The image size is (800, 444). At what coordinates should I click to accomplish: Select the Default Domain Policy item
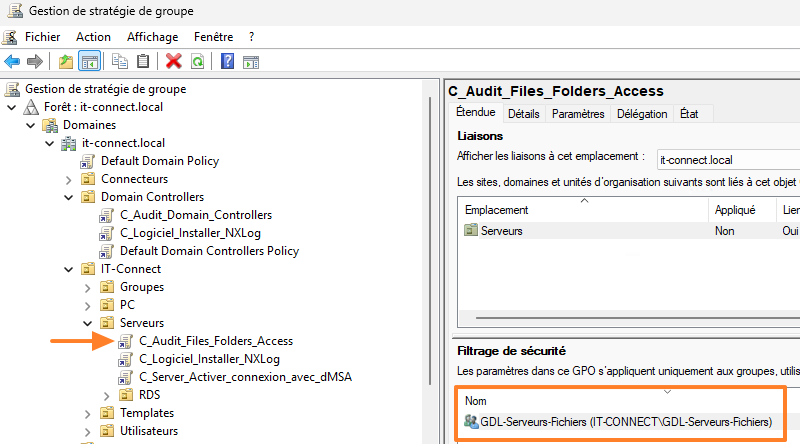point(159,160)
